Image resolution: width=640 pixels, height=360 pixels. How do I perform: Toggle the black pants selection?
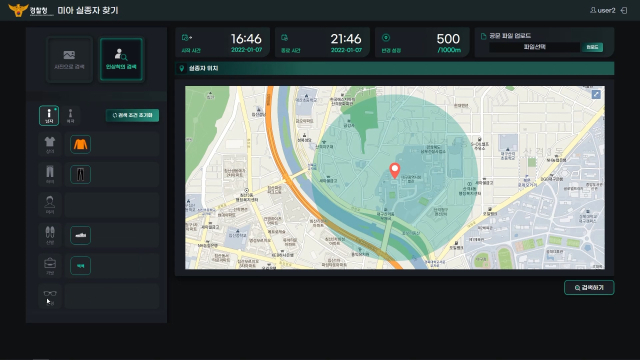(80, 174)
